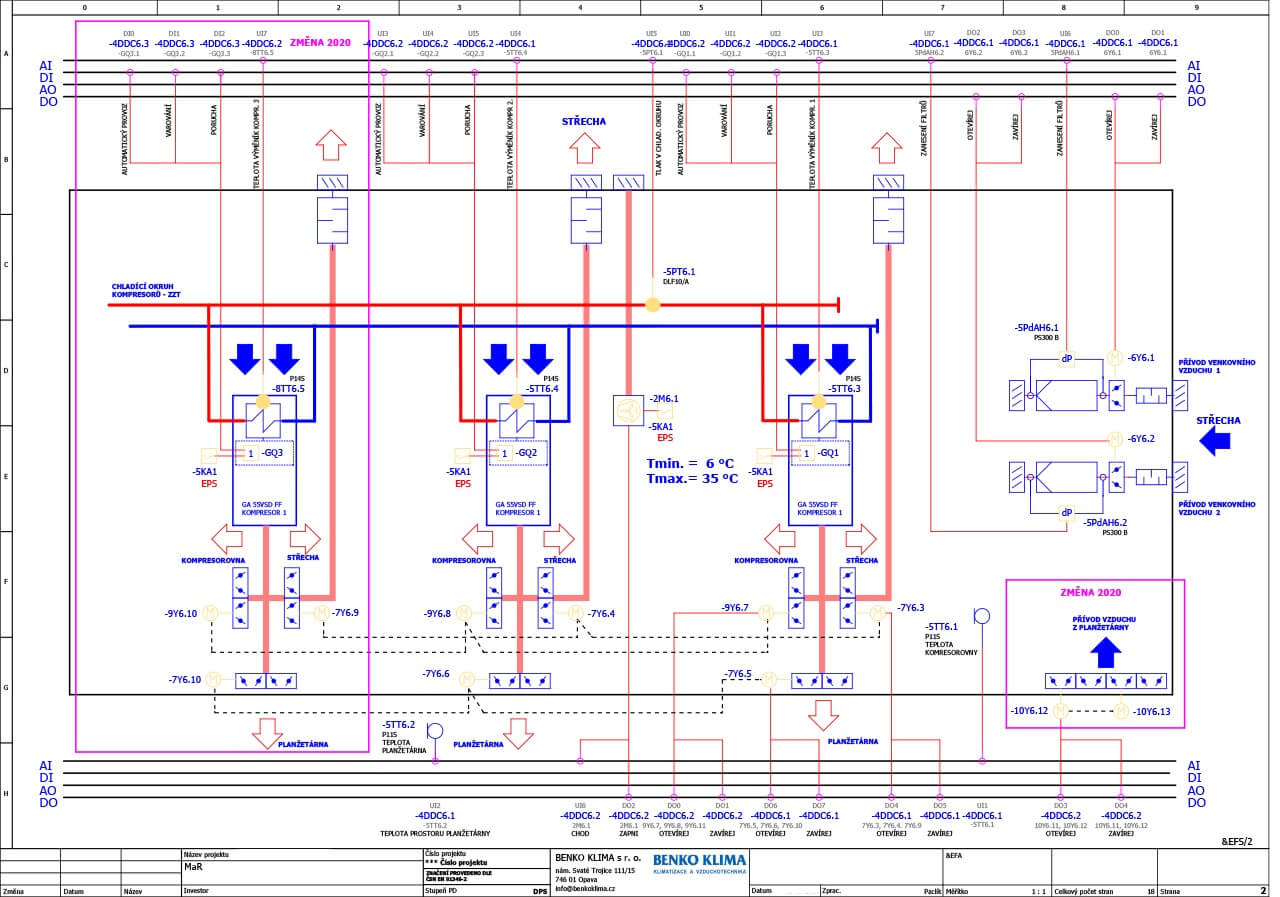1280x897 pixels.
Task: Select the GA 55VSD FF compressor with -GQ3
Action: [x=264, y=458]
